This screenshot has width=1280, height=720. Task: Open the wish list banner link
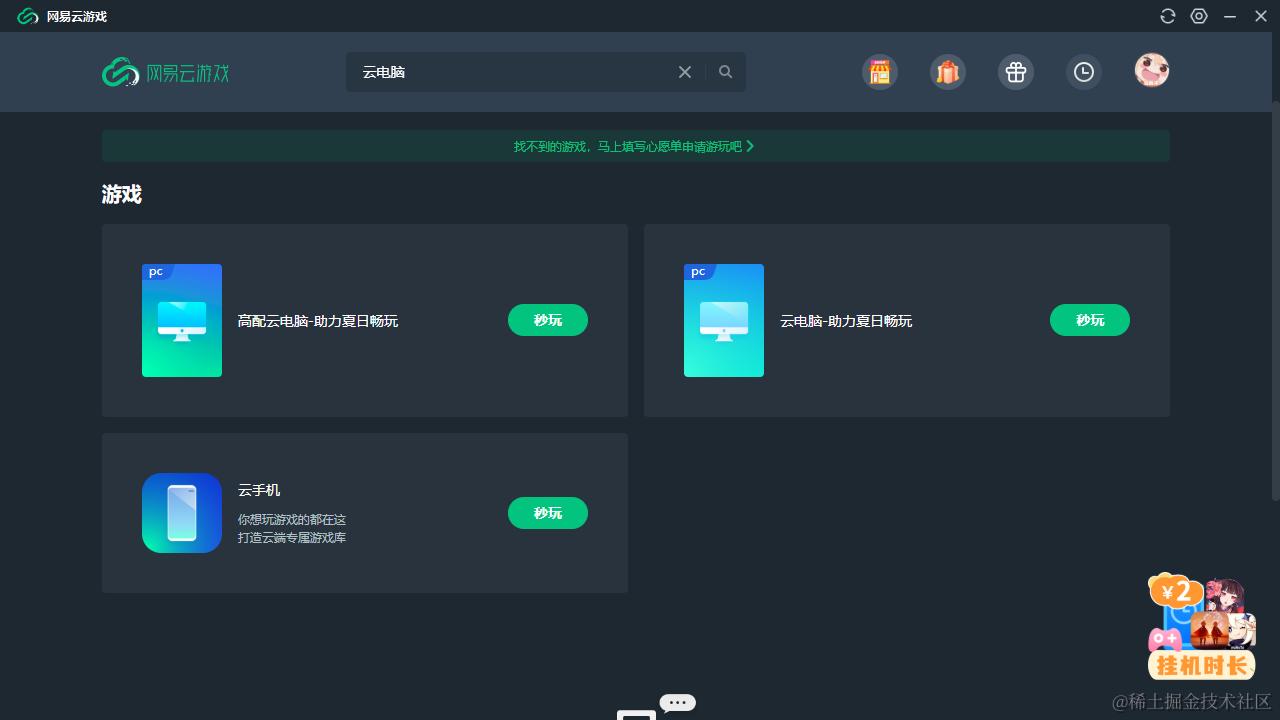point(636,146)
